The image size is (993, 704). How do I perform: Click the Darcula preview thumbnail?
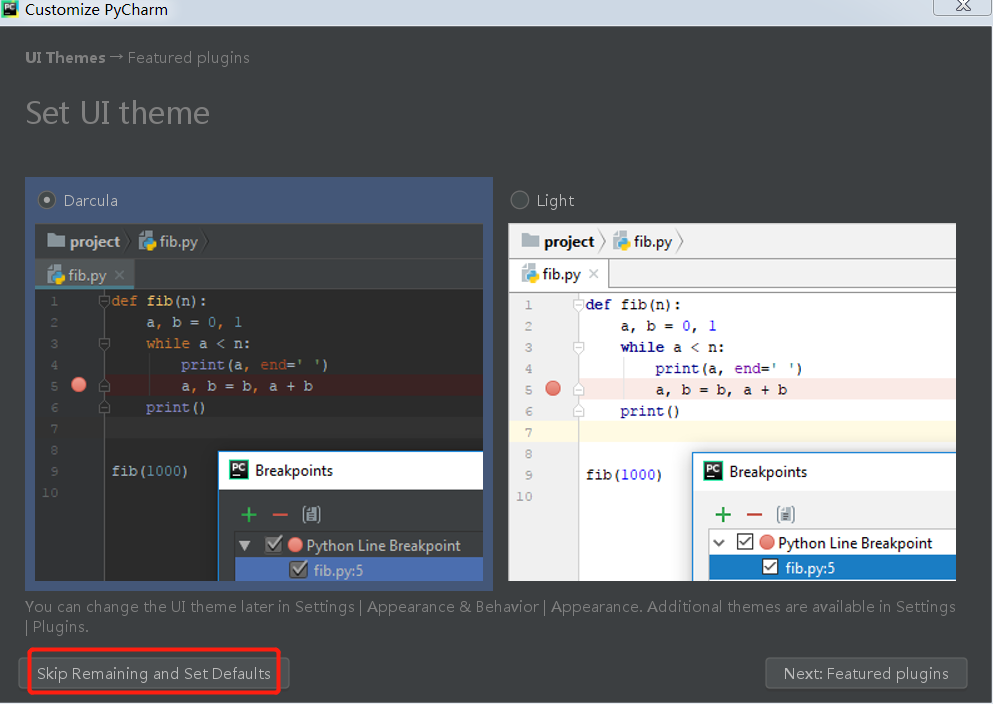(259, 402)
